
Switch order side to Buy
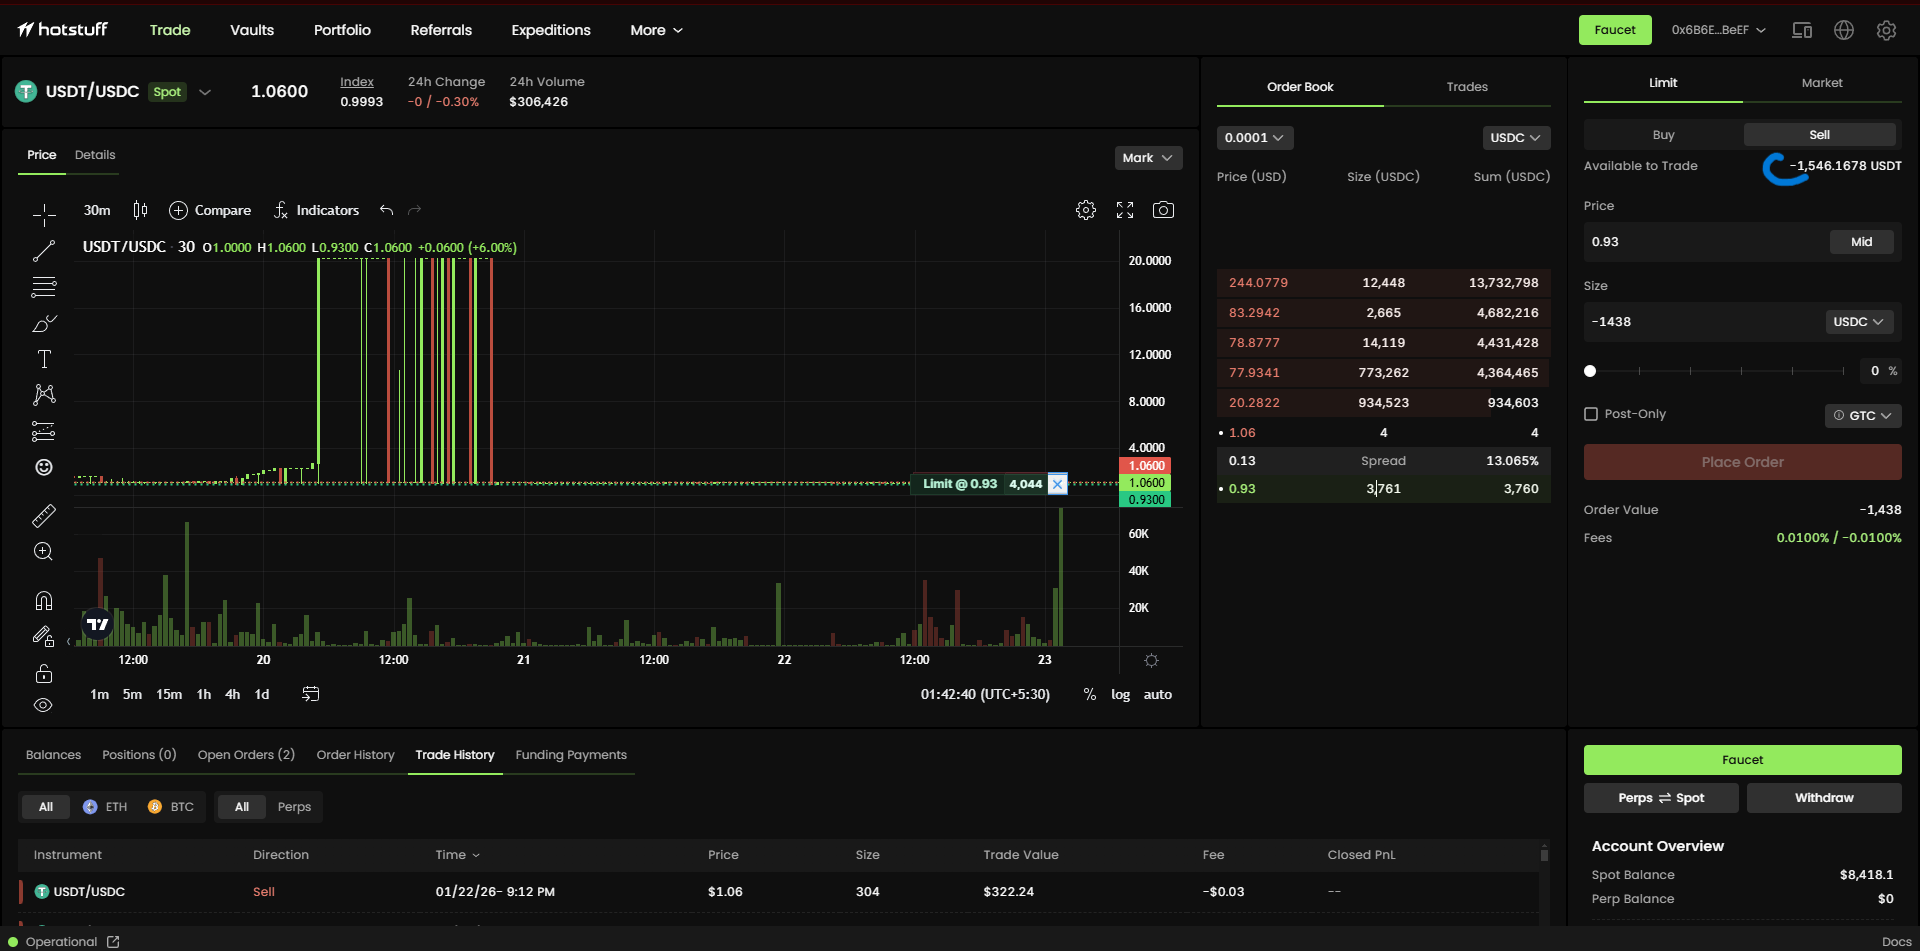click(1663, 135)
